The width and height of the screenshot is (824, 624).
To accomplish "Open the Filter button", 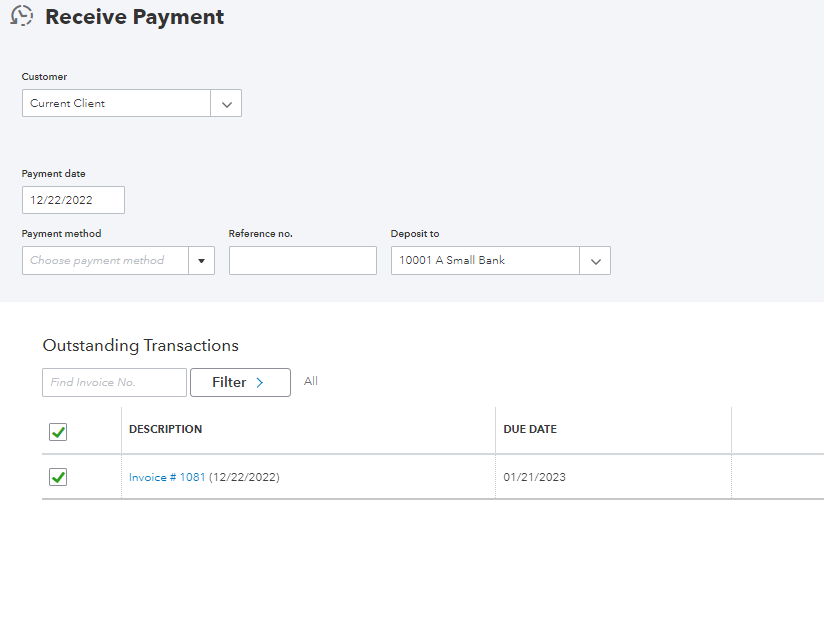I will [240, 382].
